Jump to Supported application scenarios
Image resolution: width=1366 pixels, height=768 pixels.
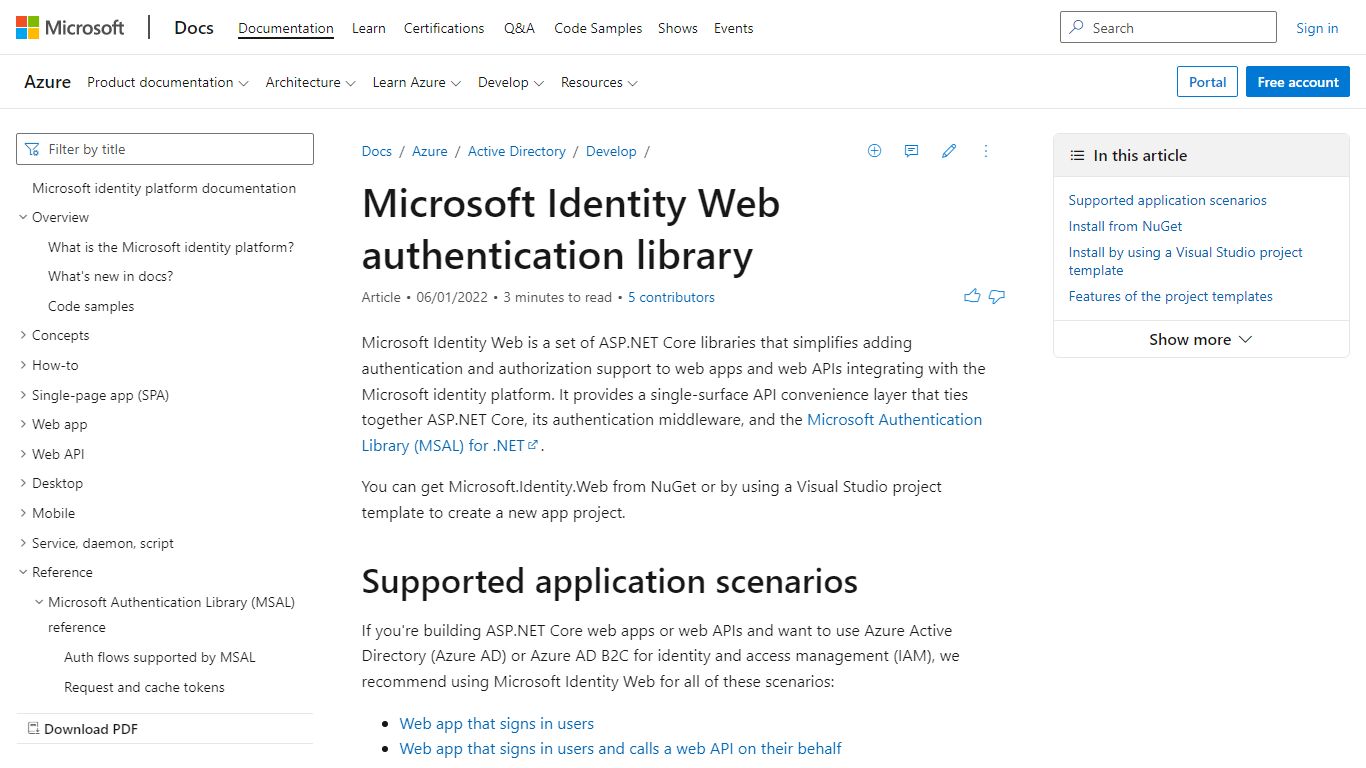(x=1168, y=200)
